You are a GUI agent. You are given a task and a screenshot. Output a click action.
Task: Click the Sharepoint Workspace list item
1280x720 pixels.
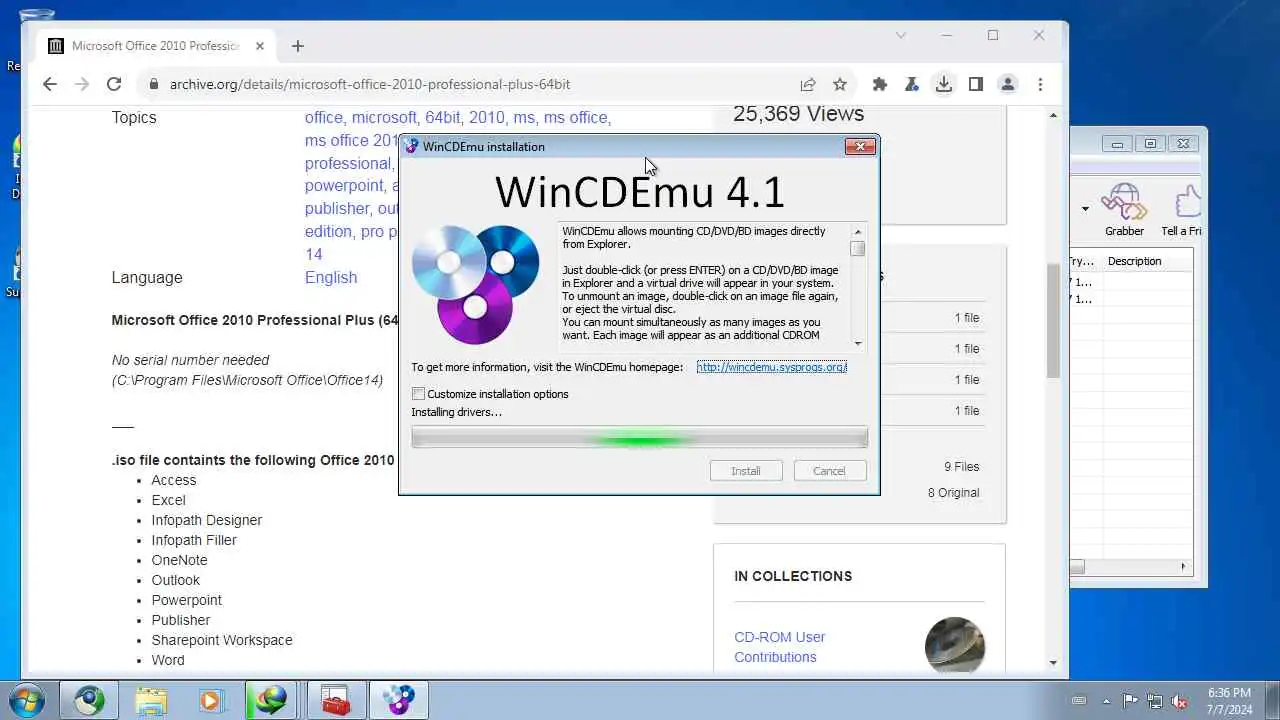[x=222, y=640]
